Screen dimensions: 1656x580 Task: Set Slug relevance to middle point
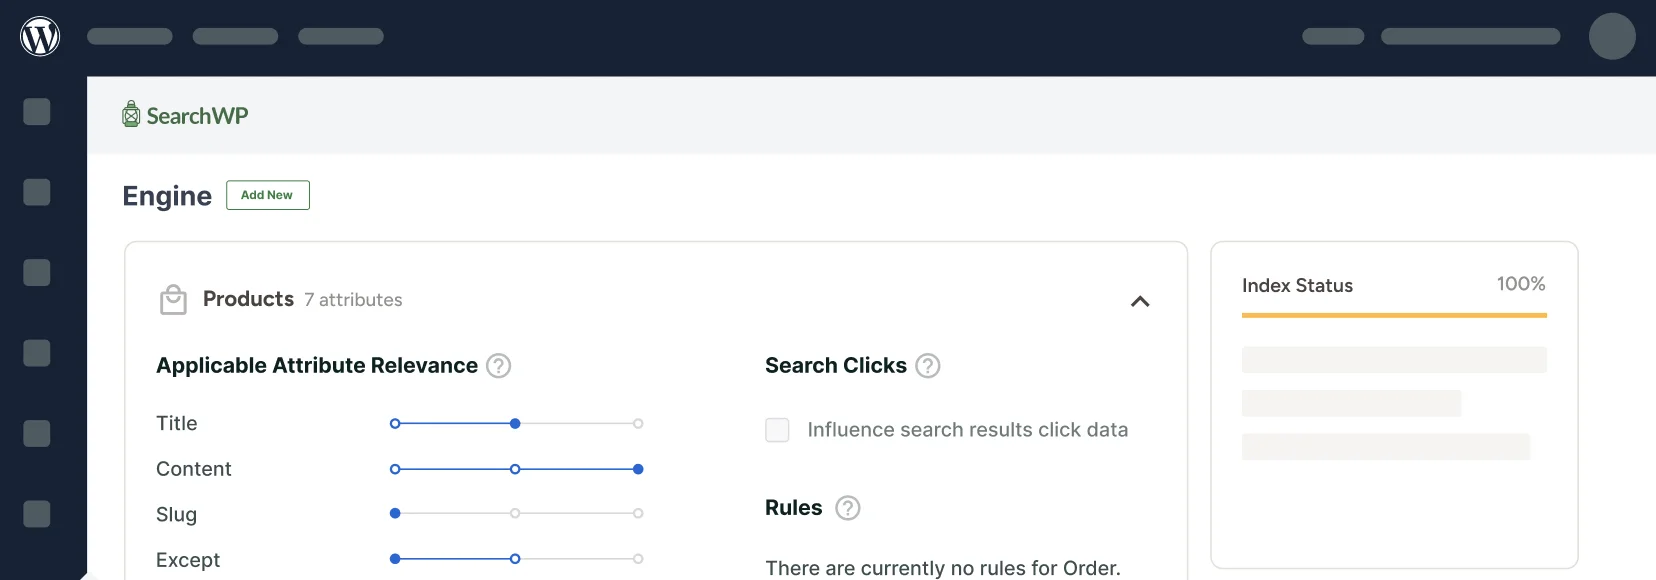(x=515, y=514)
